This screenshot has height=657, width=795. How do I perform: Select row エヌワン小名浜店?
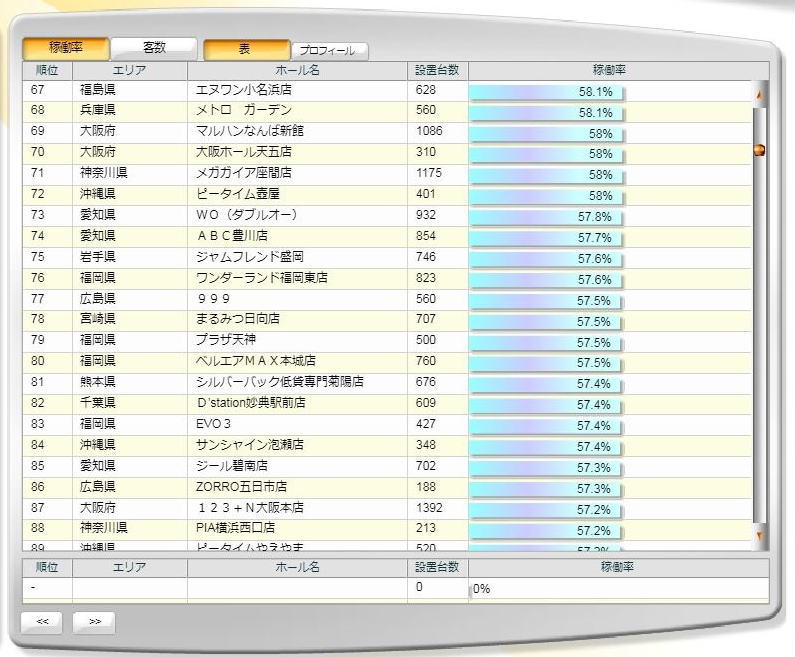point(387,91)
